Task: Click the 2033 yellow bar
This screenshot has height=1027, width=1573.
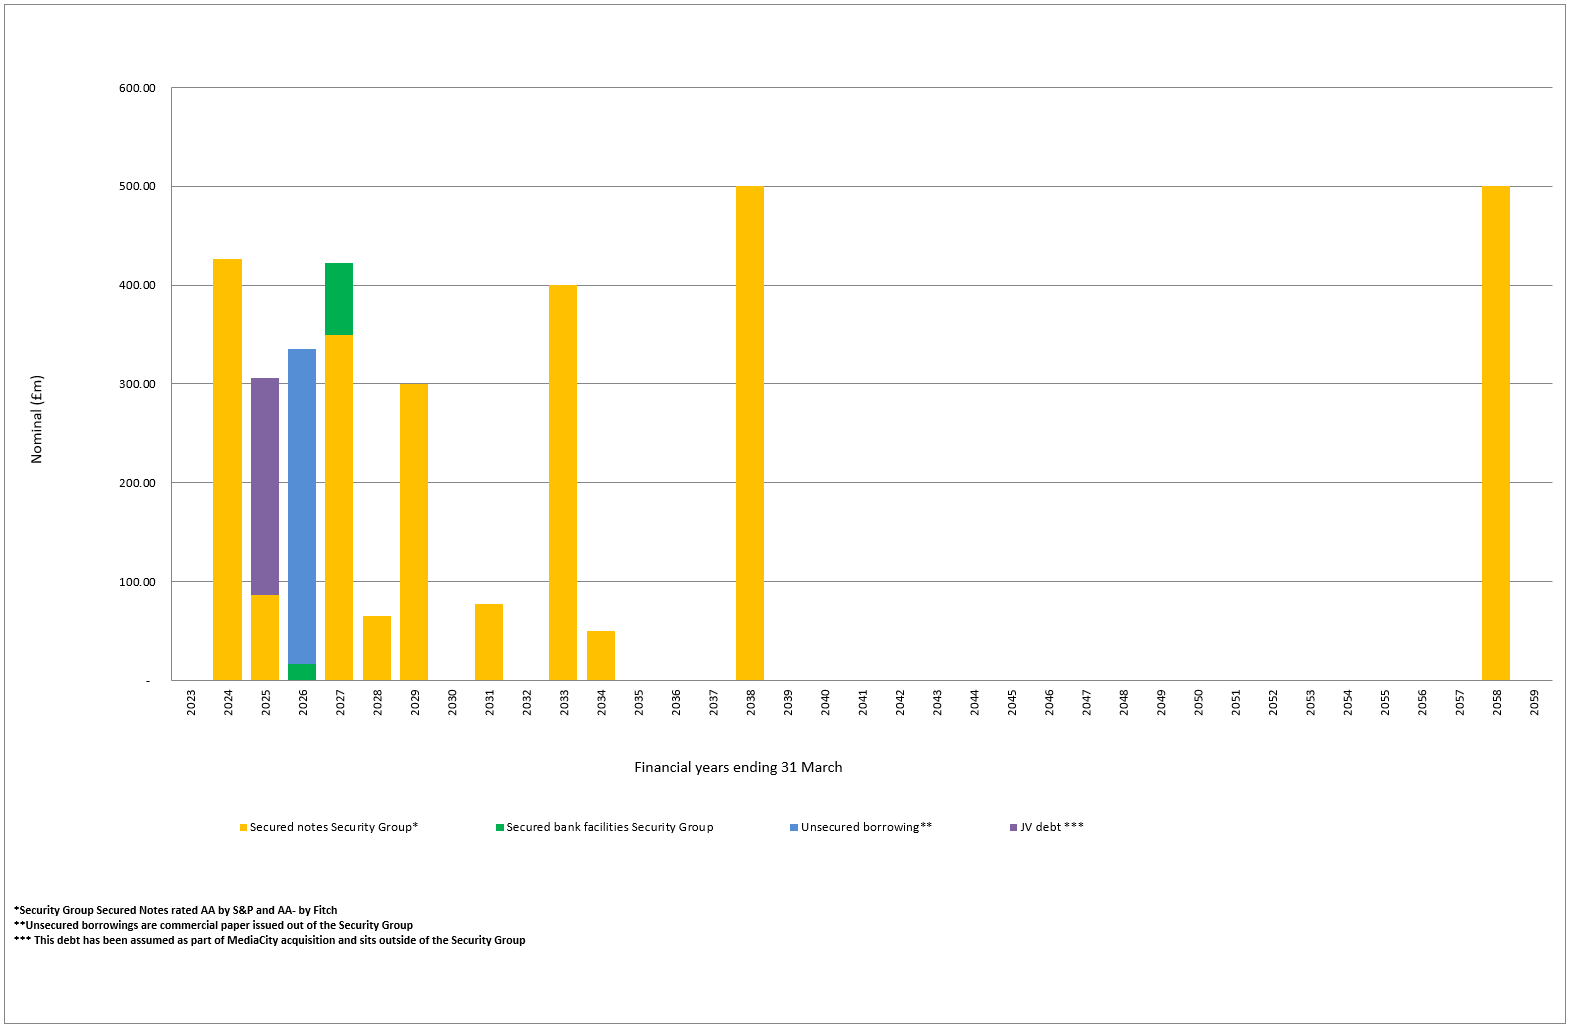Action: tap(563, 483)
